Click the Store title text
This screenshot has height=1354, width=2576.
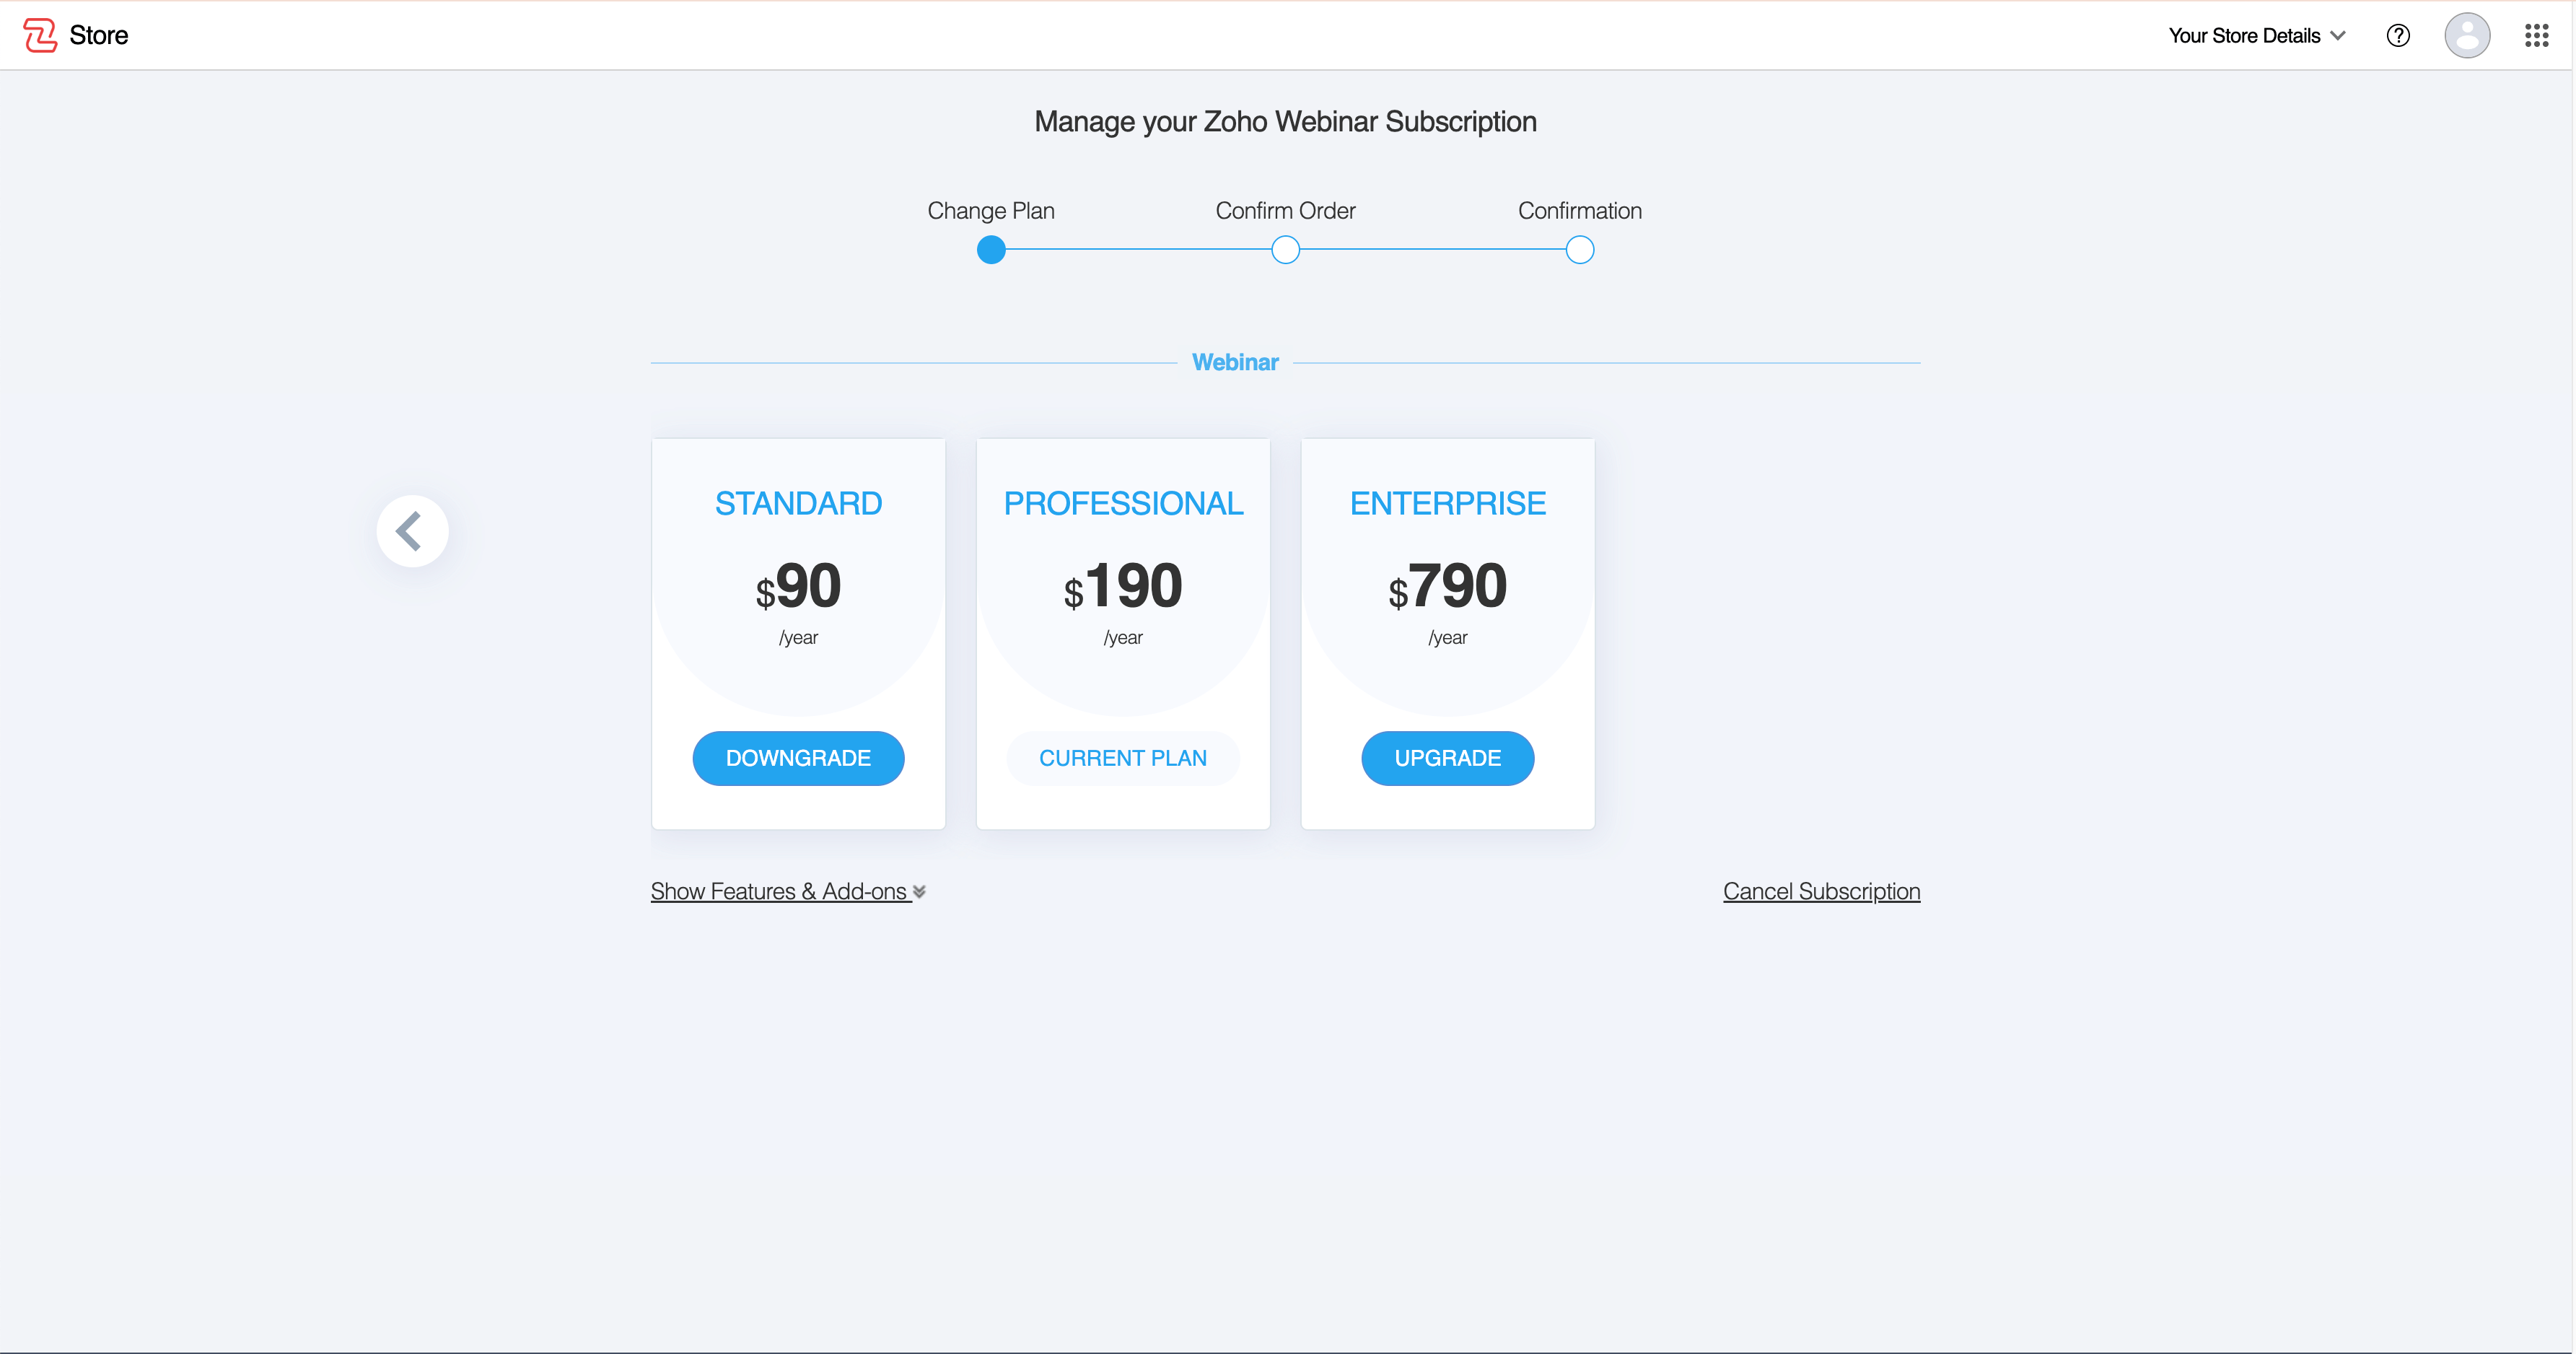(98, 36)
